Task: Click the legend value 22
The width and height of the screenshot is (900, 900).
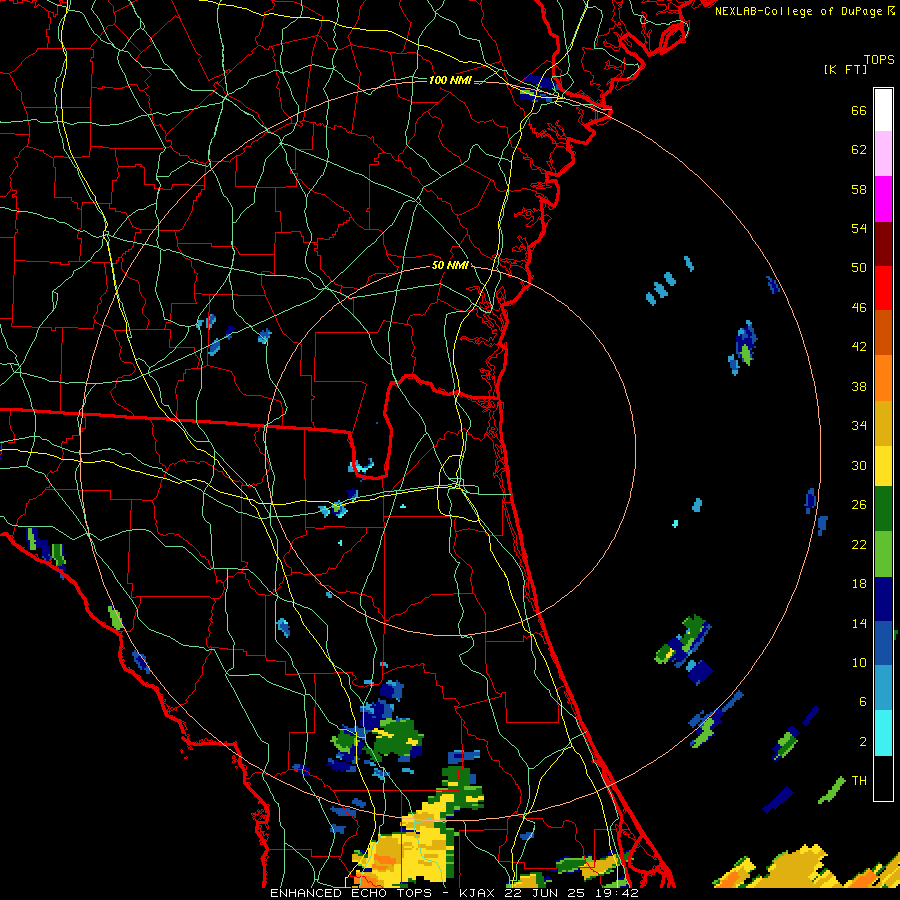Action: (859, 544)
